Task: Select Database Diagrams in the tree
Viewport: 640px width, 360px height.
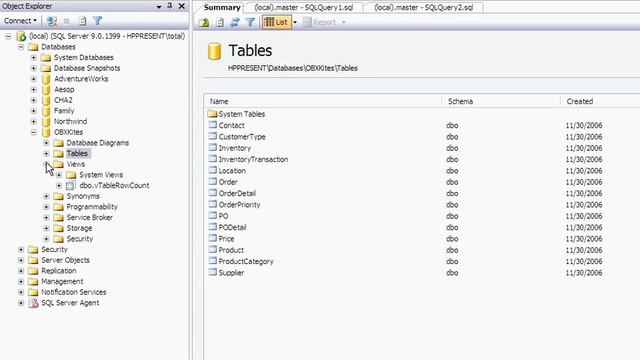Action: point(98,143)
